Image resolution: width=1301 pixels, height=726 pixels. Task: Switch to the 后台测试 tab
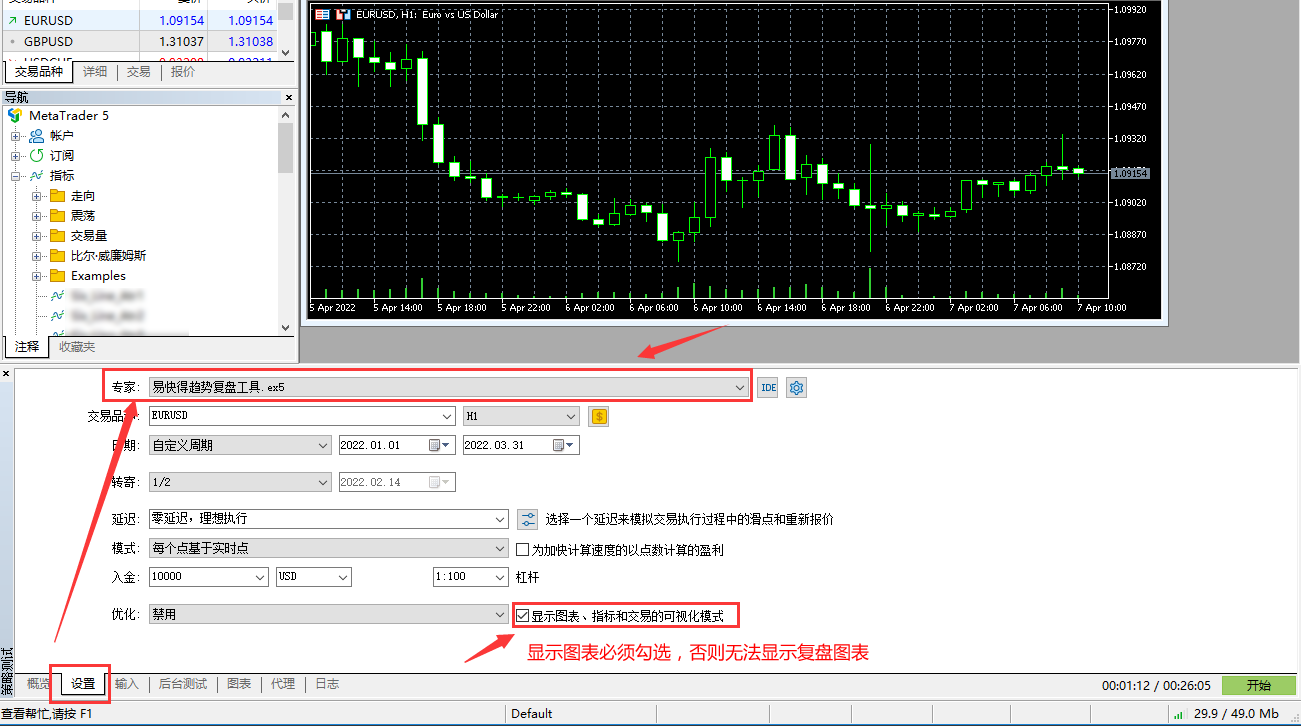point(183,684)
